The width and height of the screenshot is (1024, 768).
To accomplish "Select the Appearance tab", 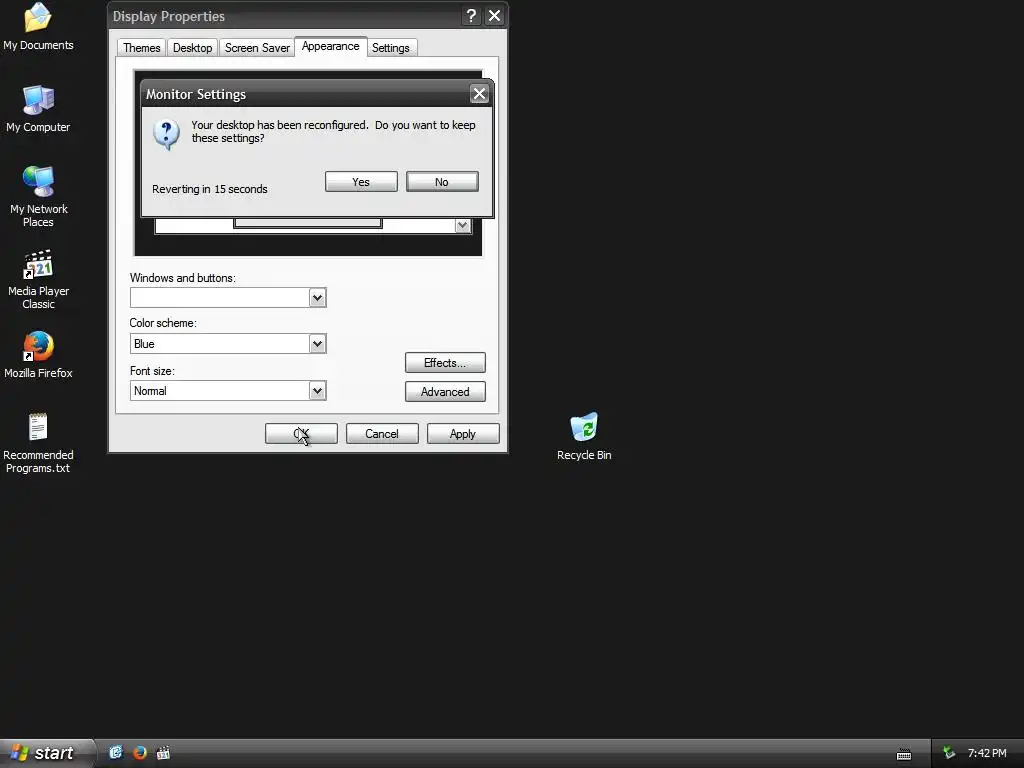I will point(330,46).
